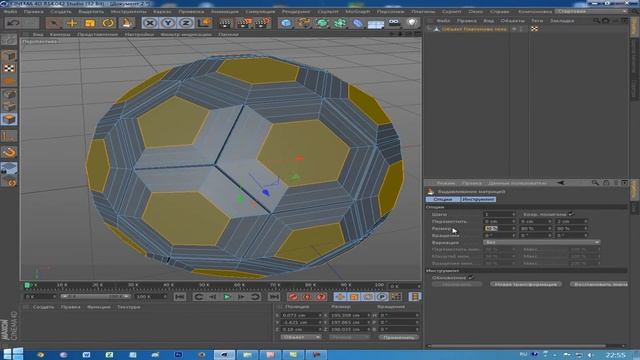
Task: Click stepper arrows of Шаги field
Action: click(x=514, y=214)
